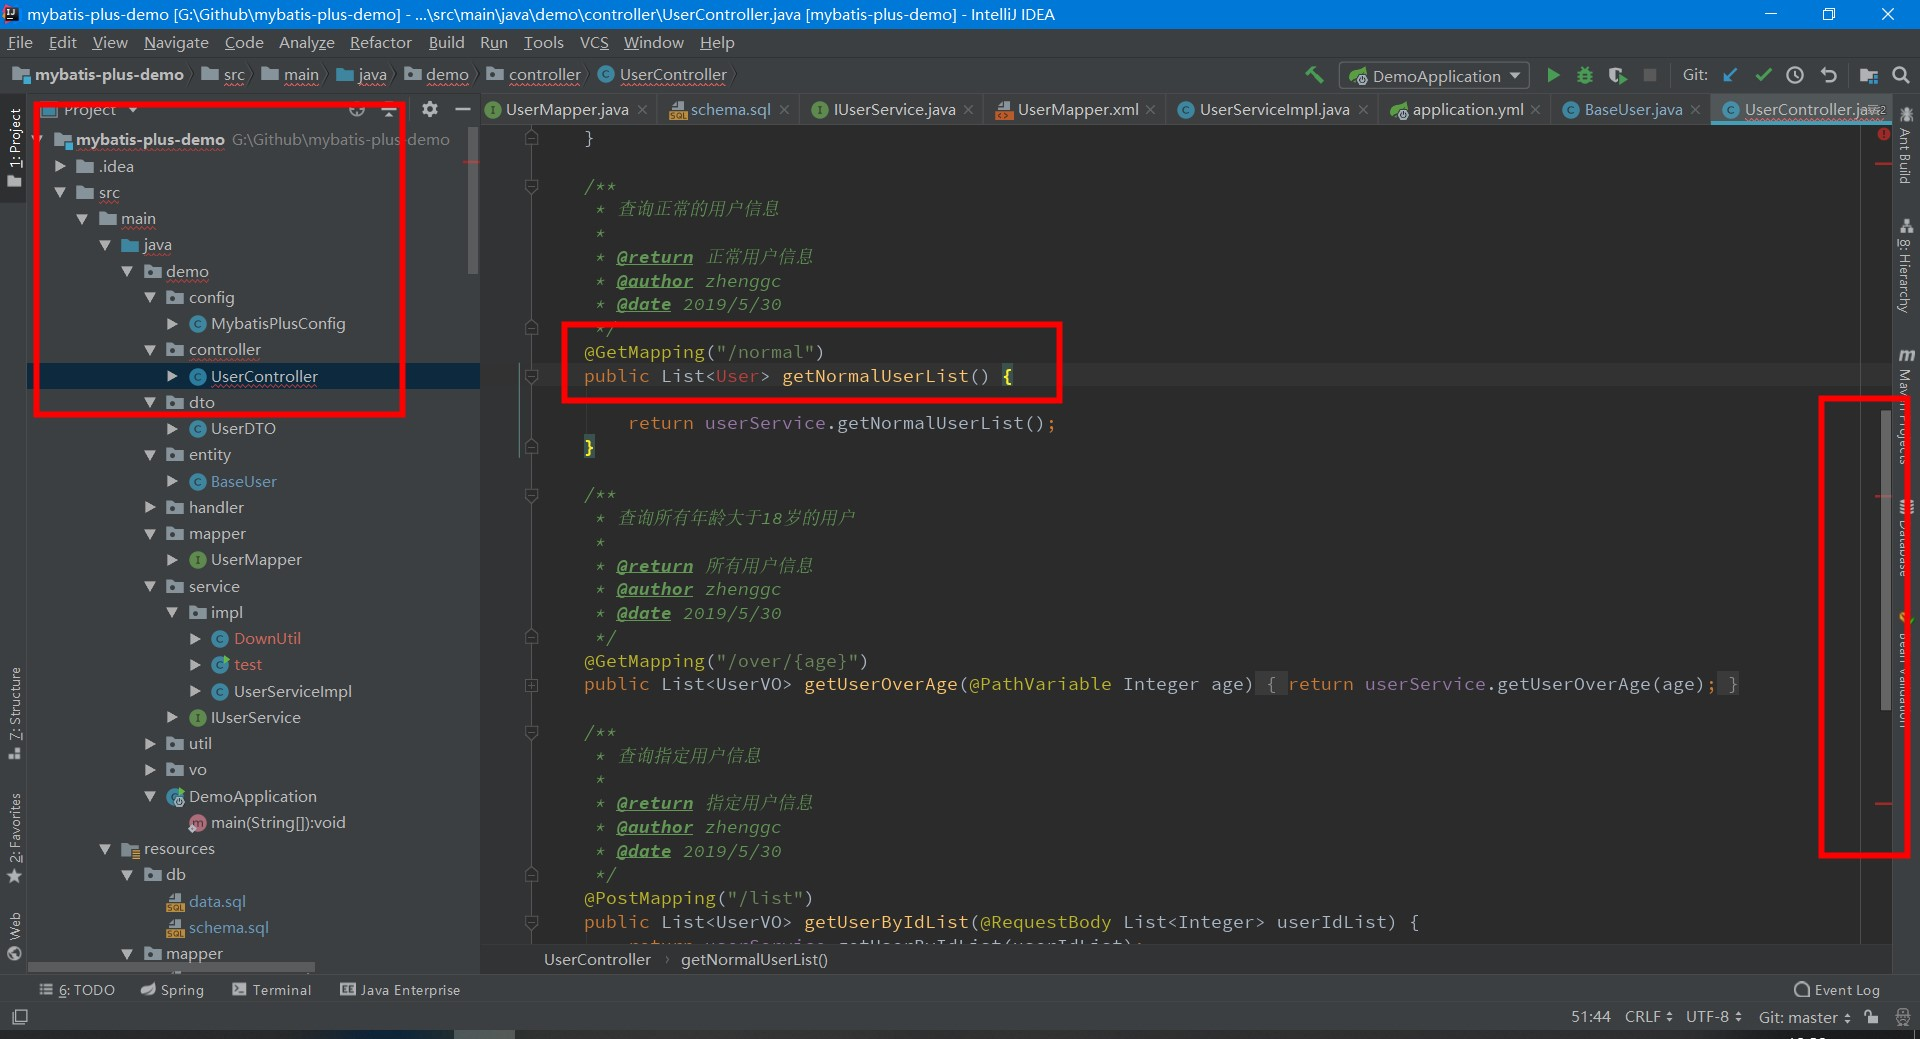Start debugging with the green bug icon
The height and width of the screenshot is (1039, 1920).
(1585, 75)
